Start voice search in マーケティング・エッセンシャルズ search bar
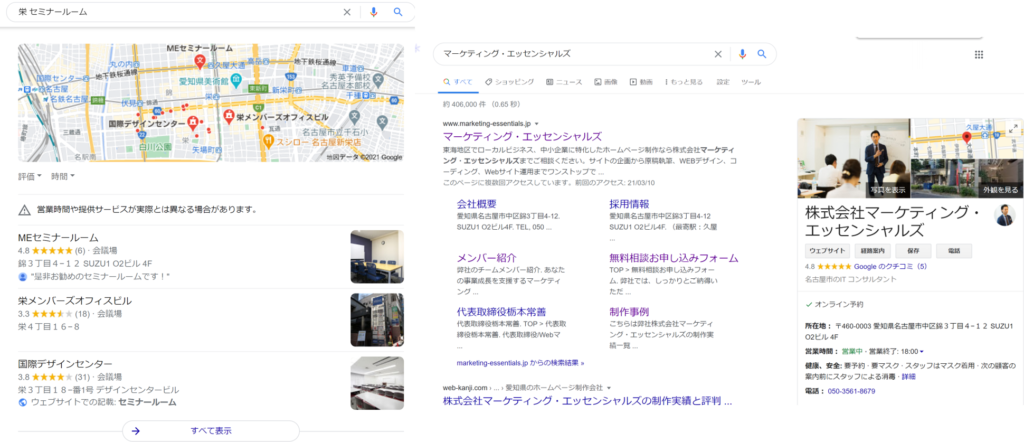Screen dimensions: 1024x442 point(742,54)
